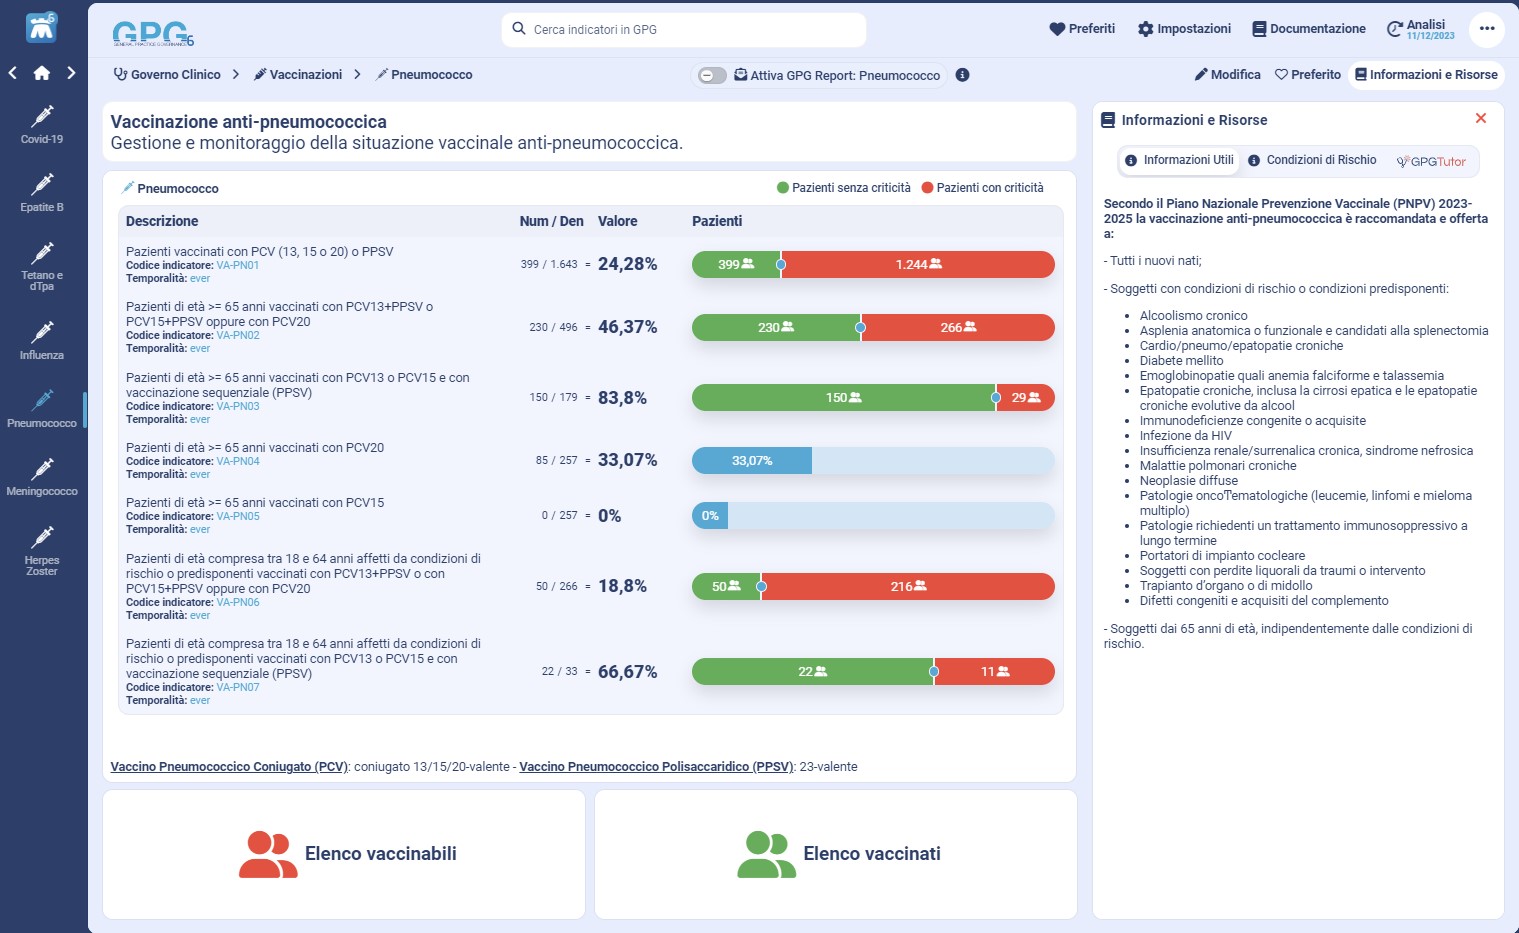Expand the sidebar with right chevron
This screenshot has height=933, width=1519.
pyautogui.click(x=71, y=73)
